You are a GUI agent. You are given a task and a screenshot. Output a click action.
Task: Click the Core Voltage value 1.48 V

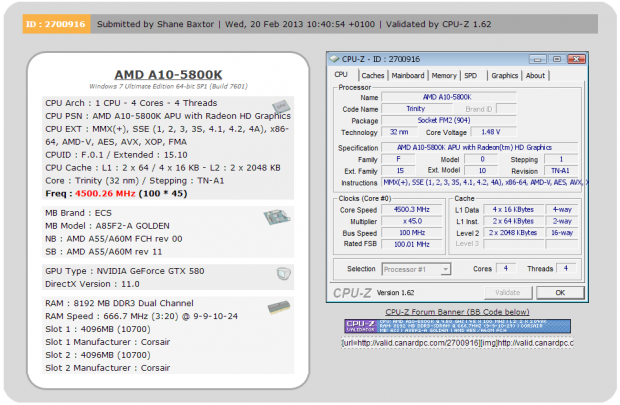(492, 132)
